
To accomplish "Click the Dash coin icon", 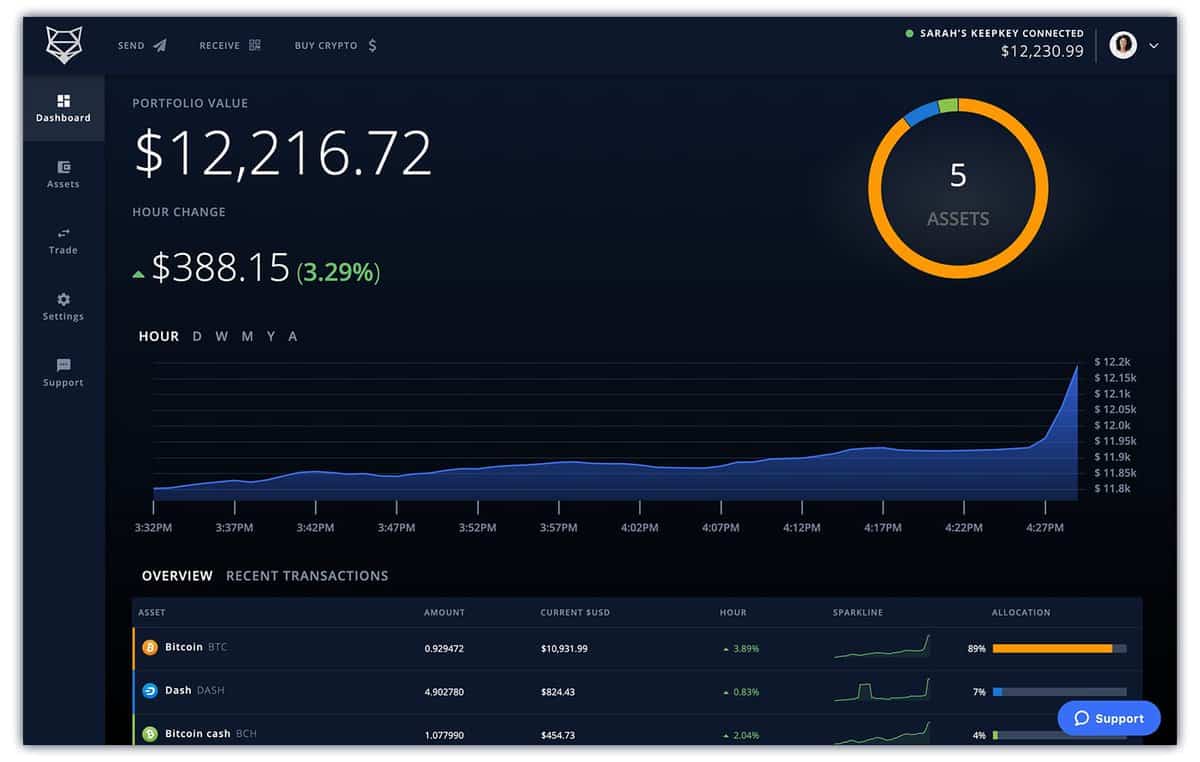I will click(150, 691).
